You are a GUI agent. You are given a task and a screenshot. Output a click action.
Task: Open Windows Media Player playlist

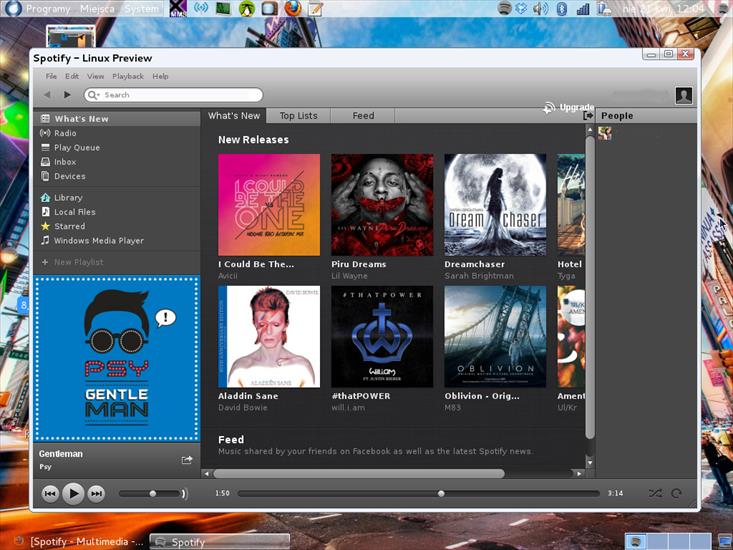(x=117, y=241)
